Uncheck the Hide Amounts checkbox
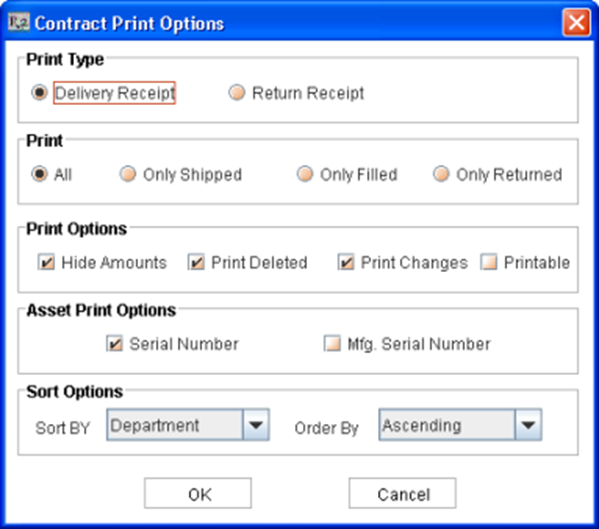The image size is (599, 529). [46, 262]
